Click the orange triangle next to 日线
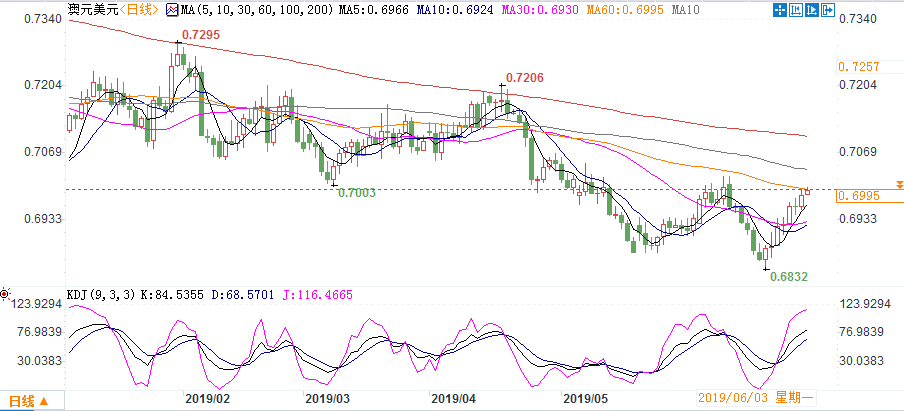The image size is (904, 411). tap(41, 402)
